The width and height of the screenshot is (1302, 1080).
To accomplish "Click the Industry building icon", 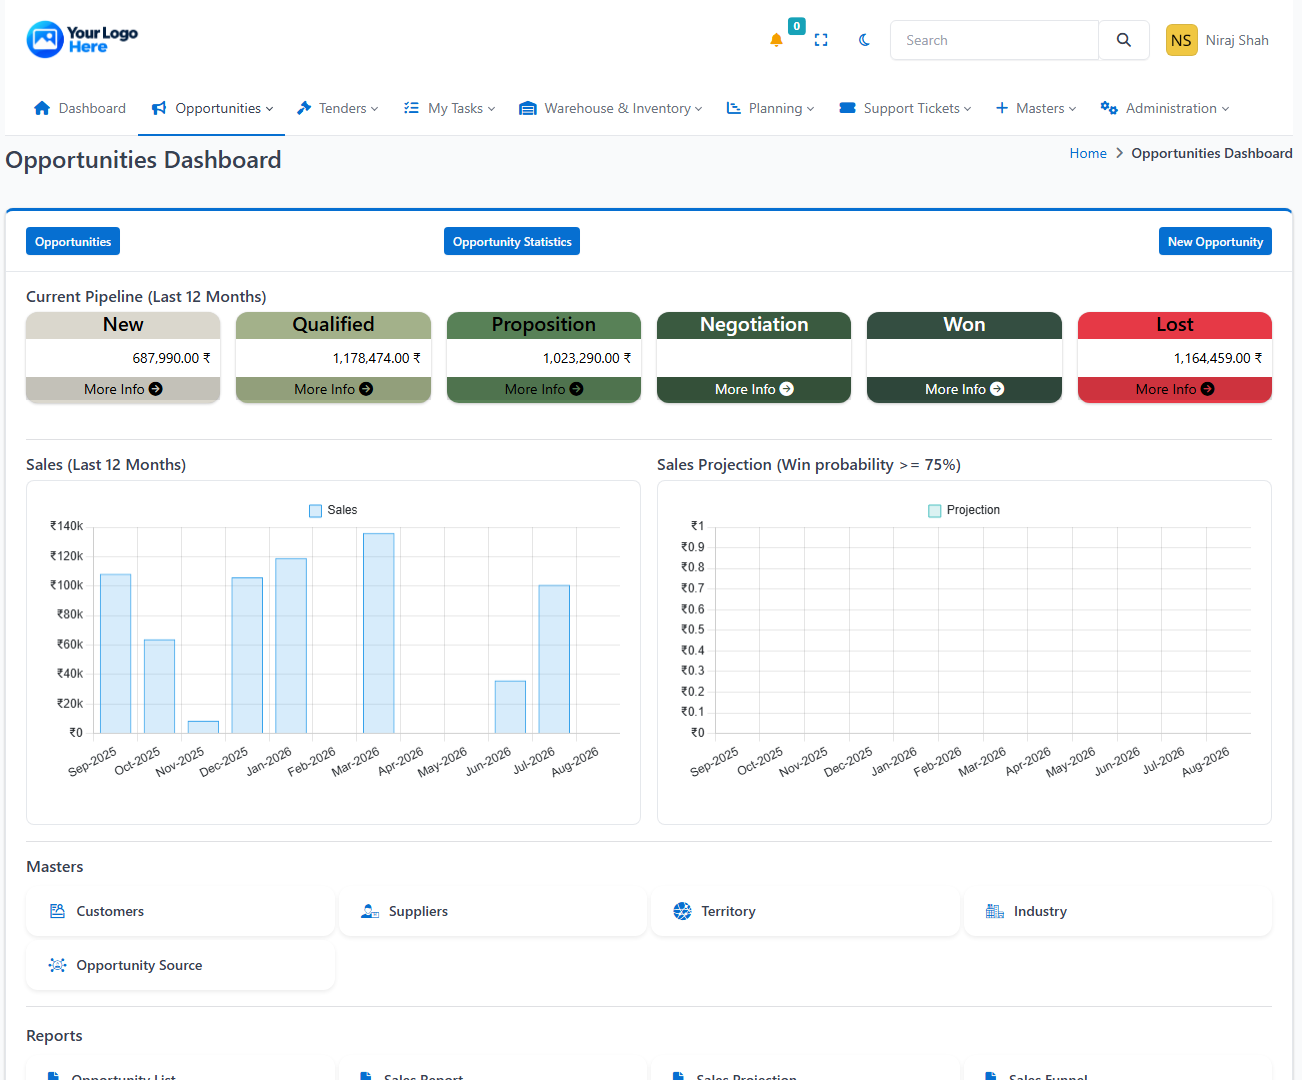I will (x=995, y=911).
